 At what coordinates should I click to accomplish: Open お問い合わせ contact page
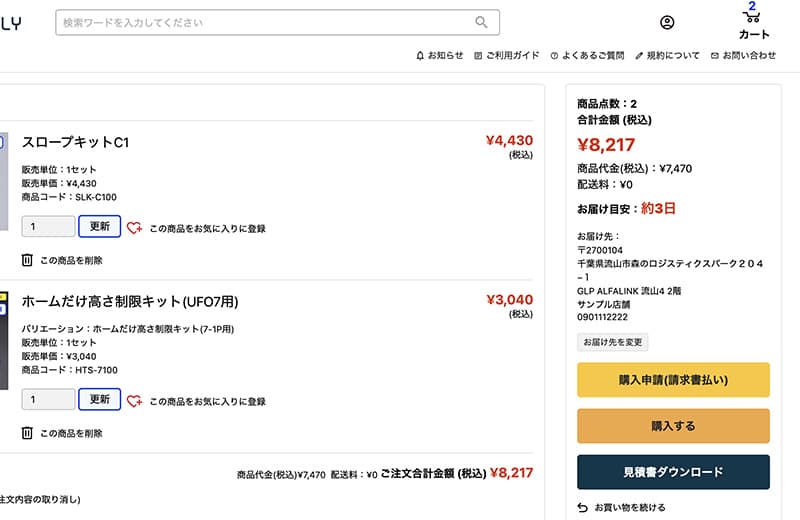pos(743,55)
